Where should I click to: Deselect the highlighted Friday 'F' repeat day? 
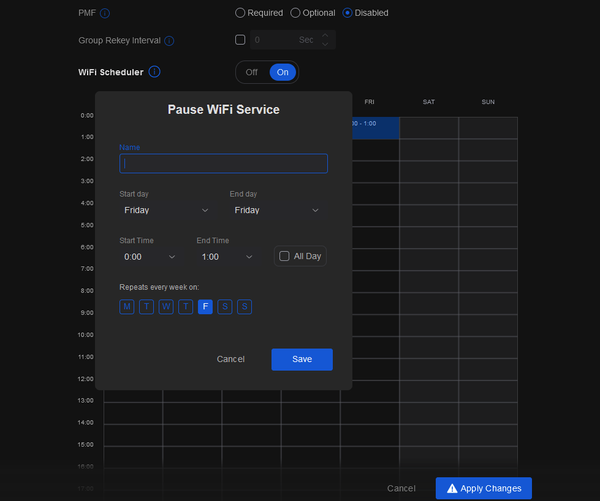coord(205,307)
